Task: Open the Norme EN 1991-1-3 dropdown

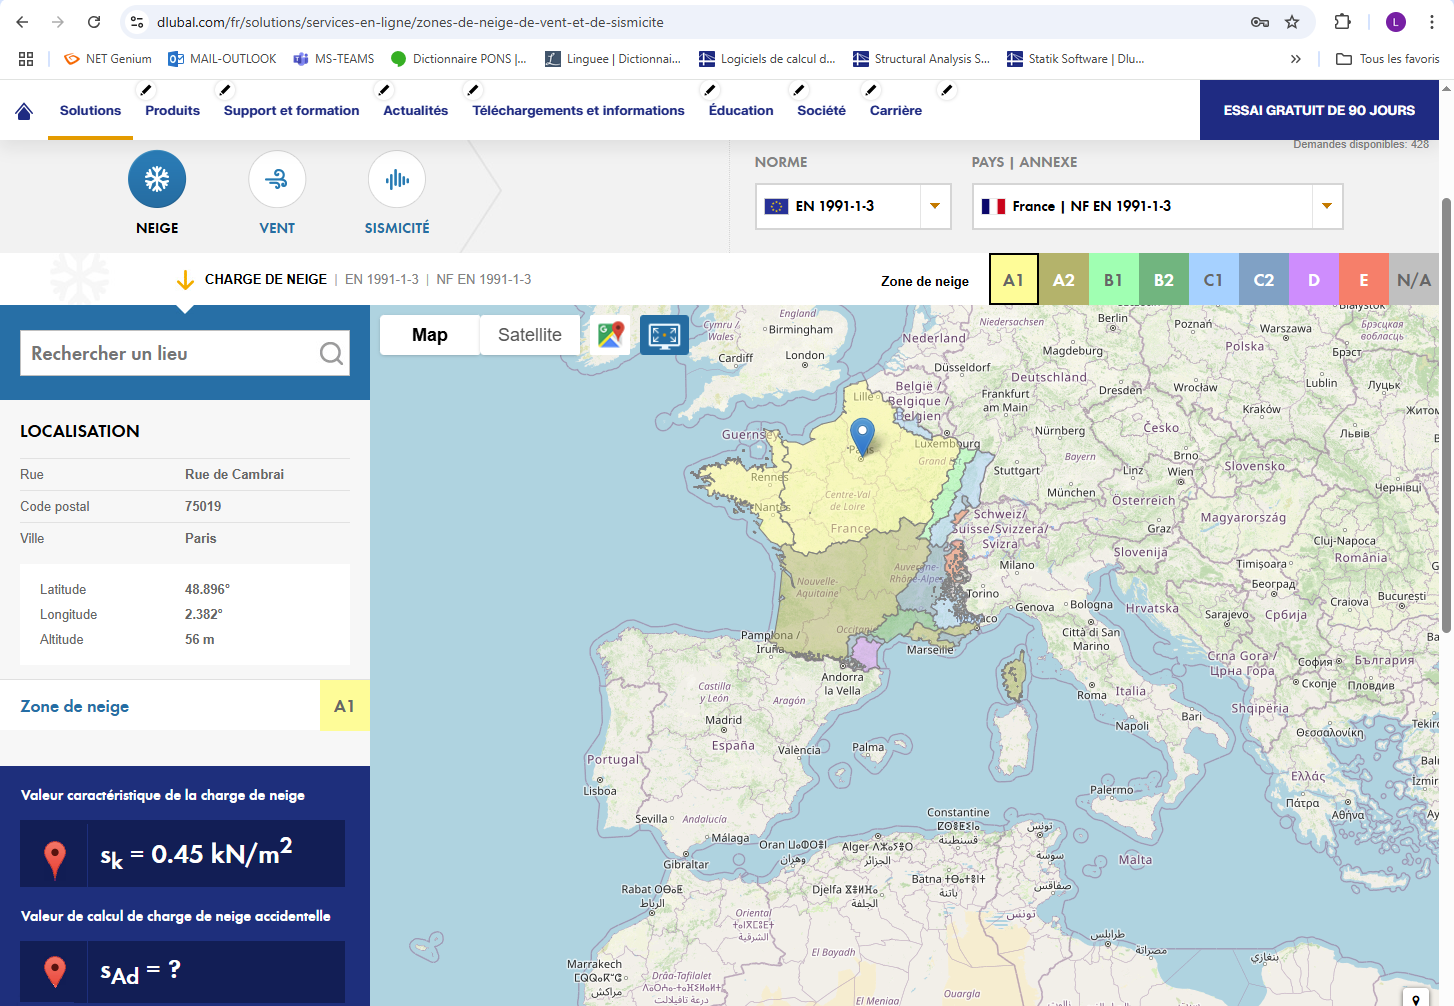Action: tap(853, 206)
